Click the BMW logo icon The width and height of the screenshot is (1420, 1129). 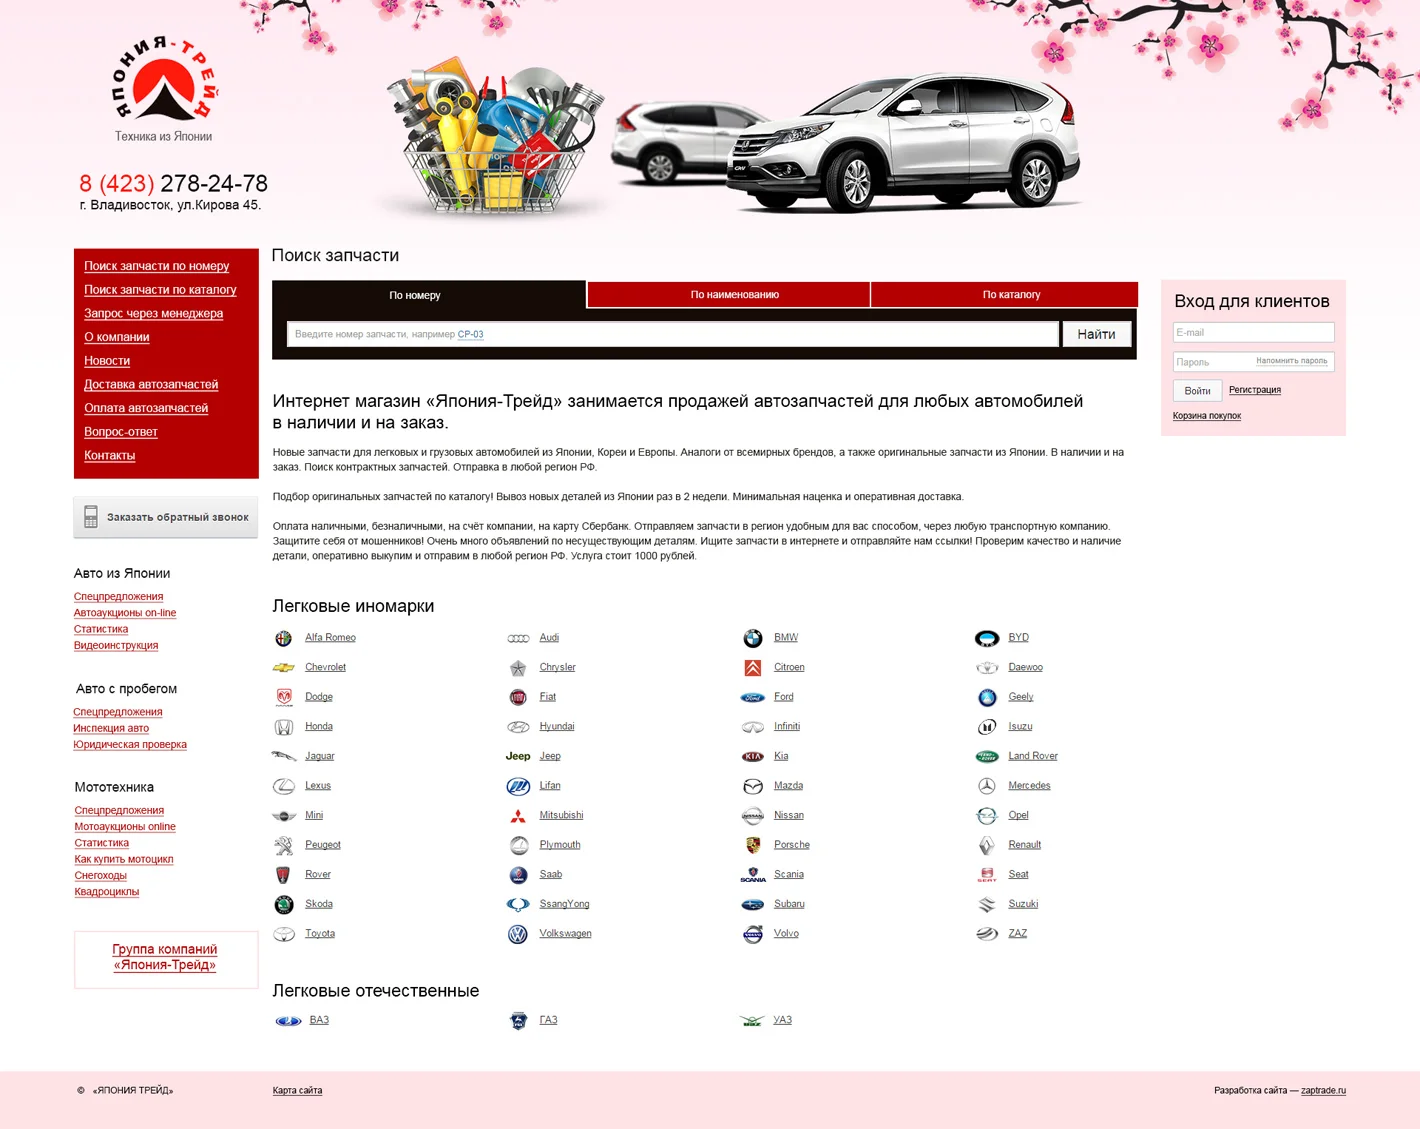[753, 638]
